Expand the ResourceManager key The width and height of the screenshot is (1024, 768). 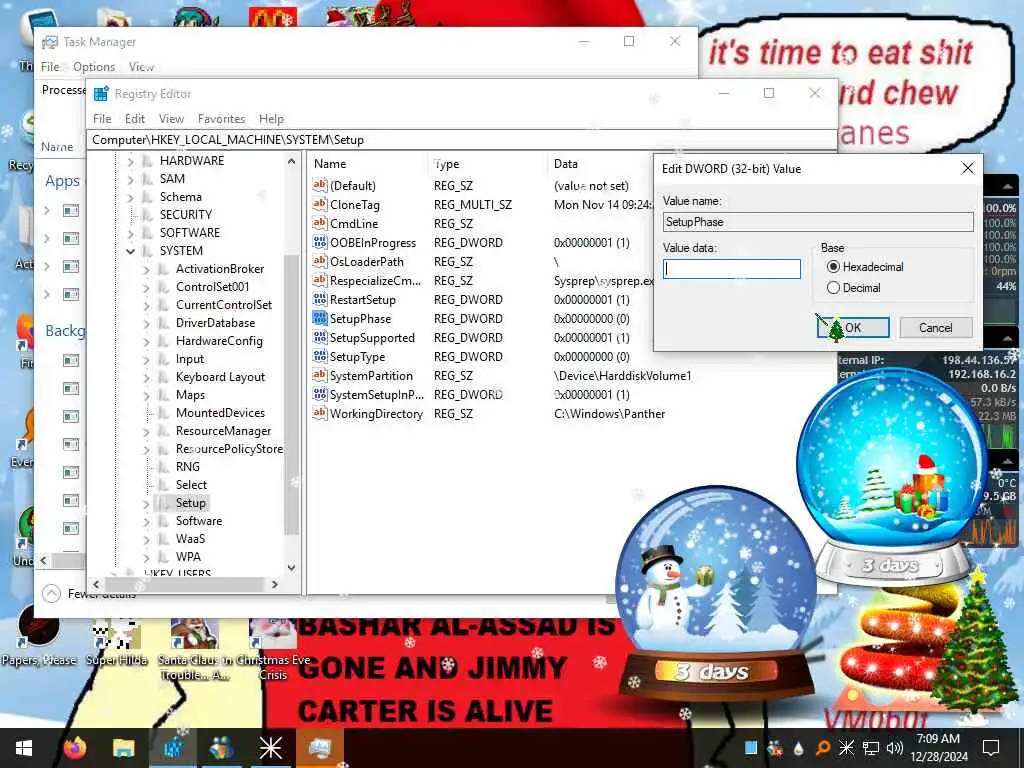146,431
